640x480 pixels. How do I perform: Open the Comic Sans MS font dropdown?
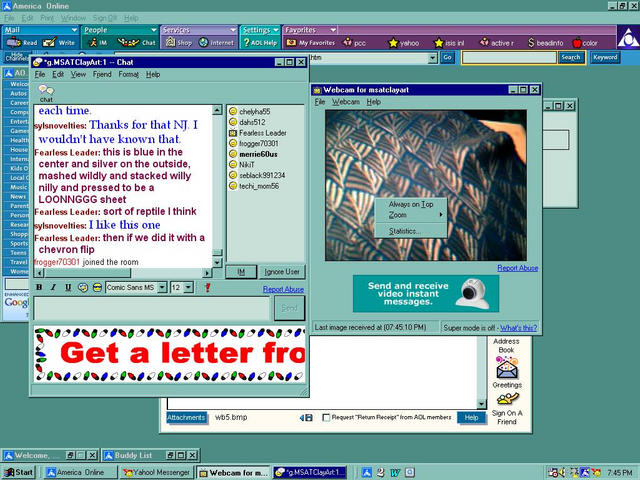(162, 287)
